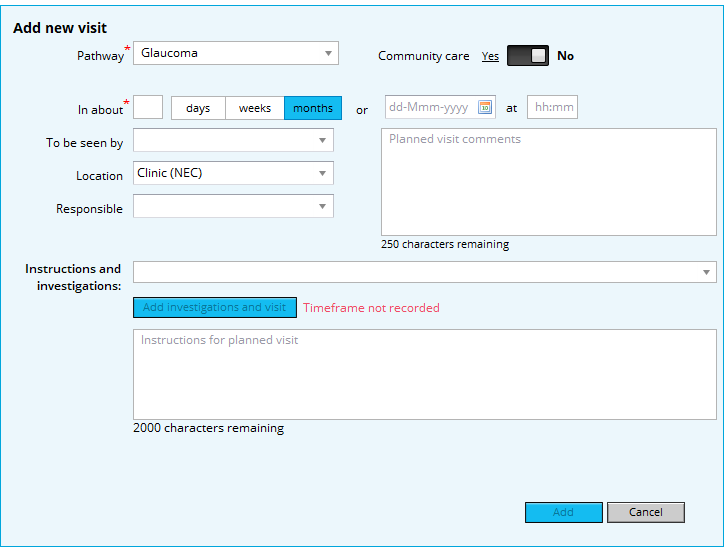The height and width of the screenshot is (547, 726).
Task: Select the days timeframe option
Action: coord(198,108)
